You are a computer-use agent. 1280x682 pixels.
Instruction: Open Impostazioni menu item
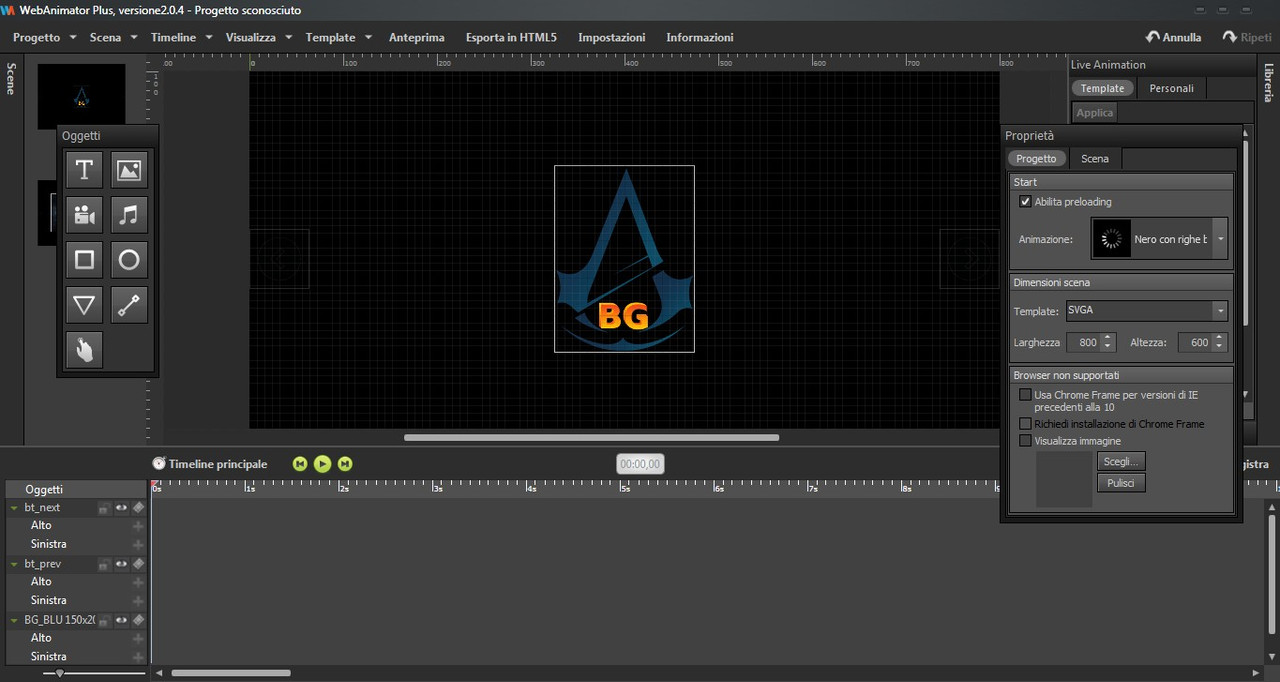click(612, 37)
